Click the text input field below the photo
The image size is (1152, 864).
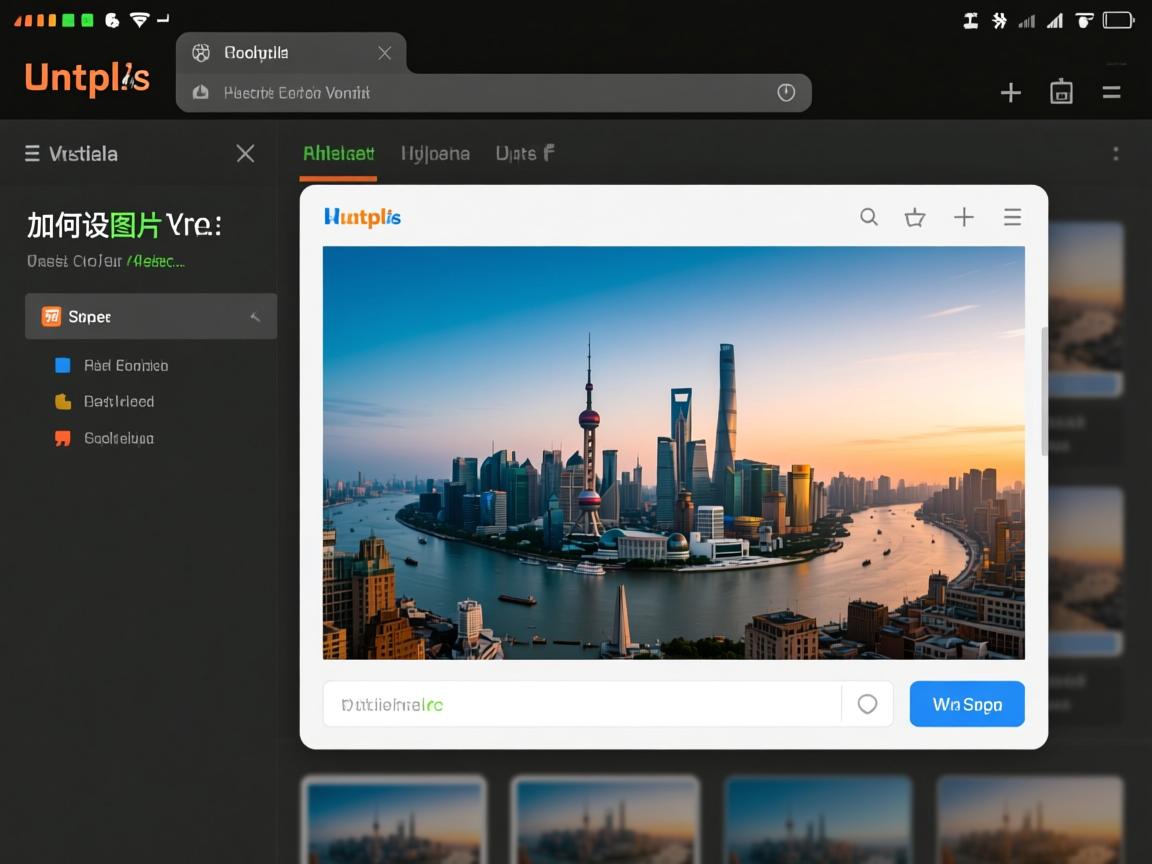[580, 704]
